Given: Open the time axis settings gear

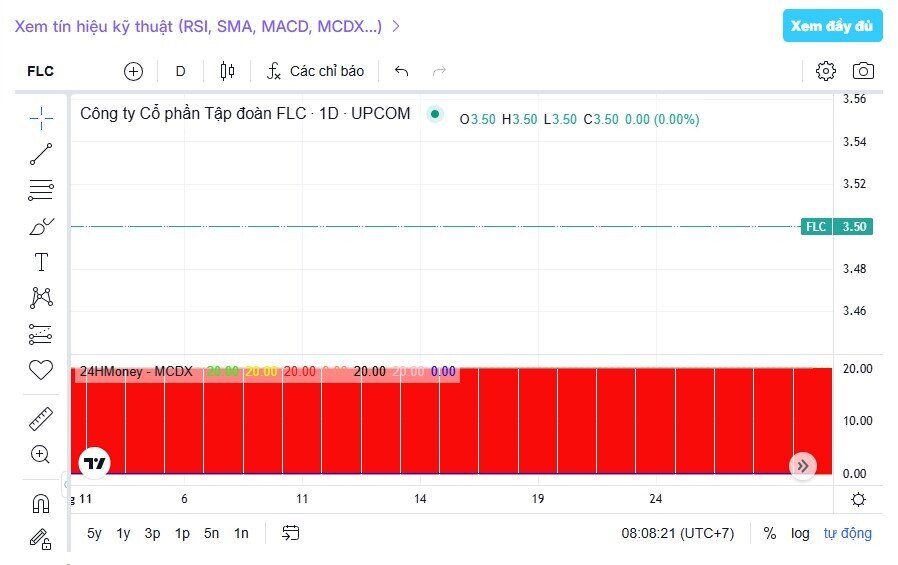Looking at the screenshot, I should click(x=858, y=500).
